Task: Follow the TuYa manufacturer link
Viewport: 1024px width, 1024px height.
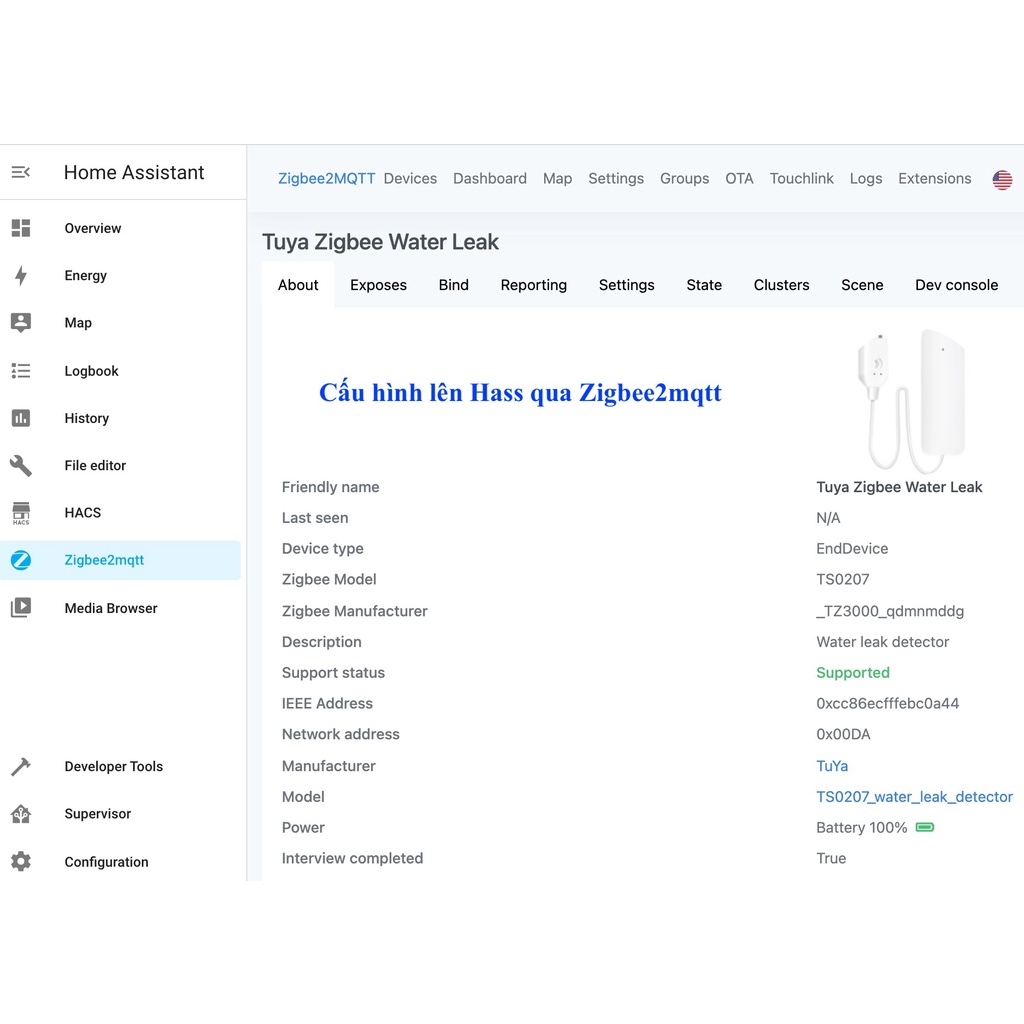Action: pos(832,766)
